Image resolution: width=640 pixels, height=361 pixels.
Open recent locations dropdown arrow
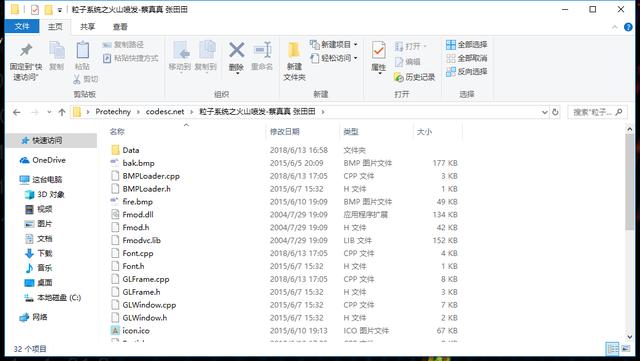tap(49, 112)
